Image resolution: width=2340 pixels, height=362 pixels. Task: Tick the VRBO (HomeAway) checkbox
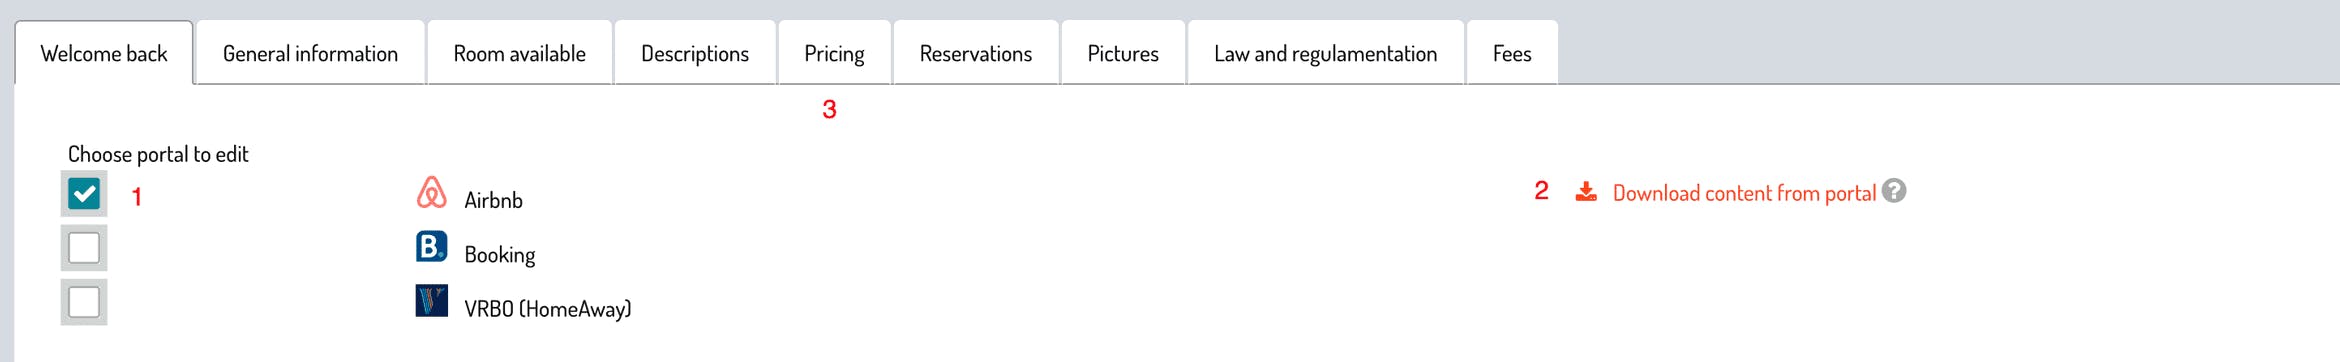(84, 302)
